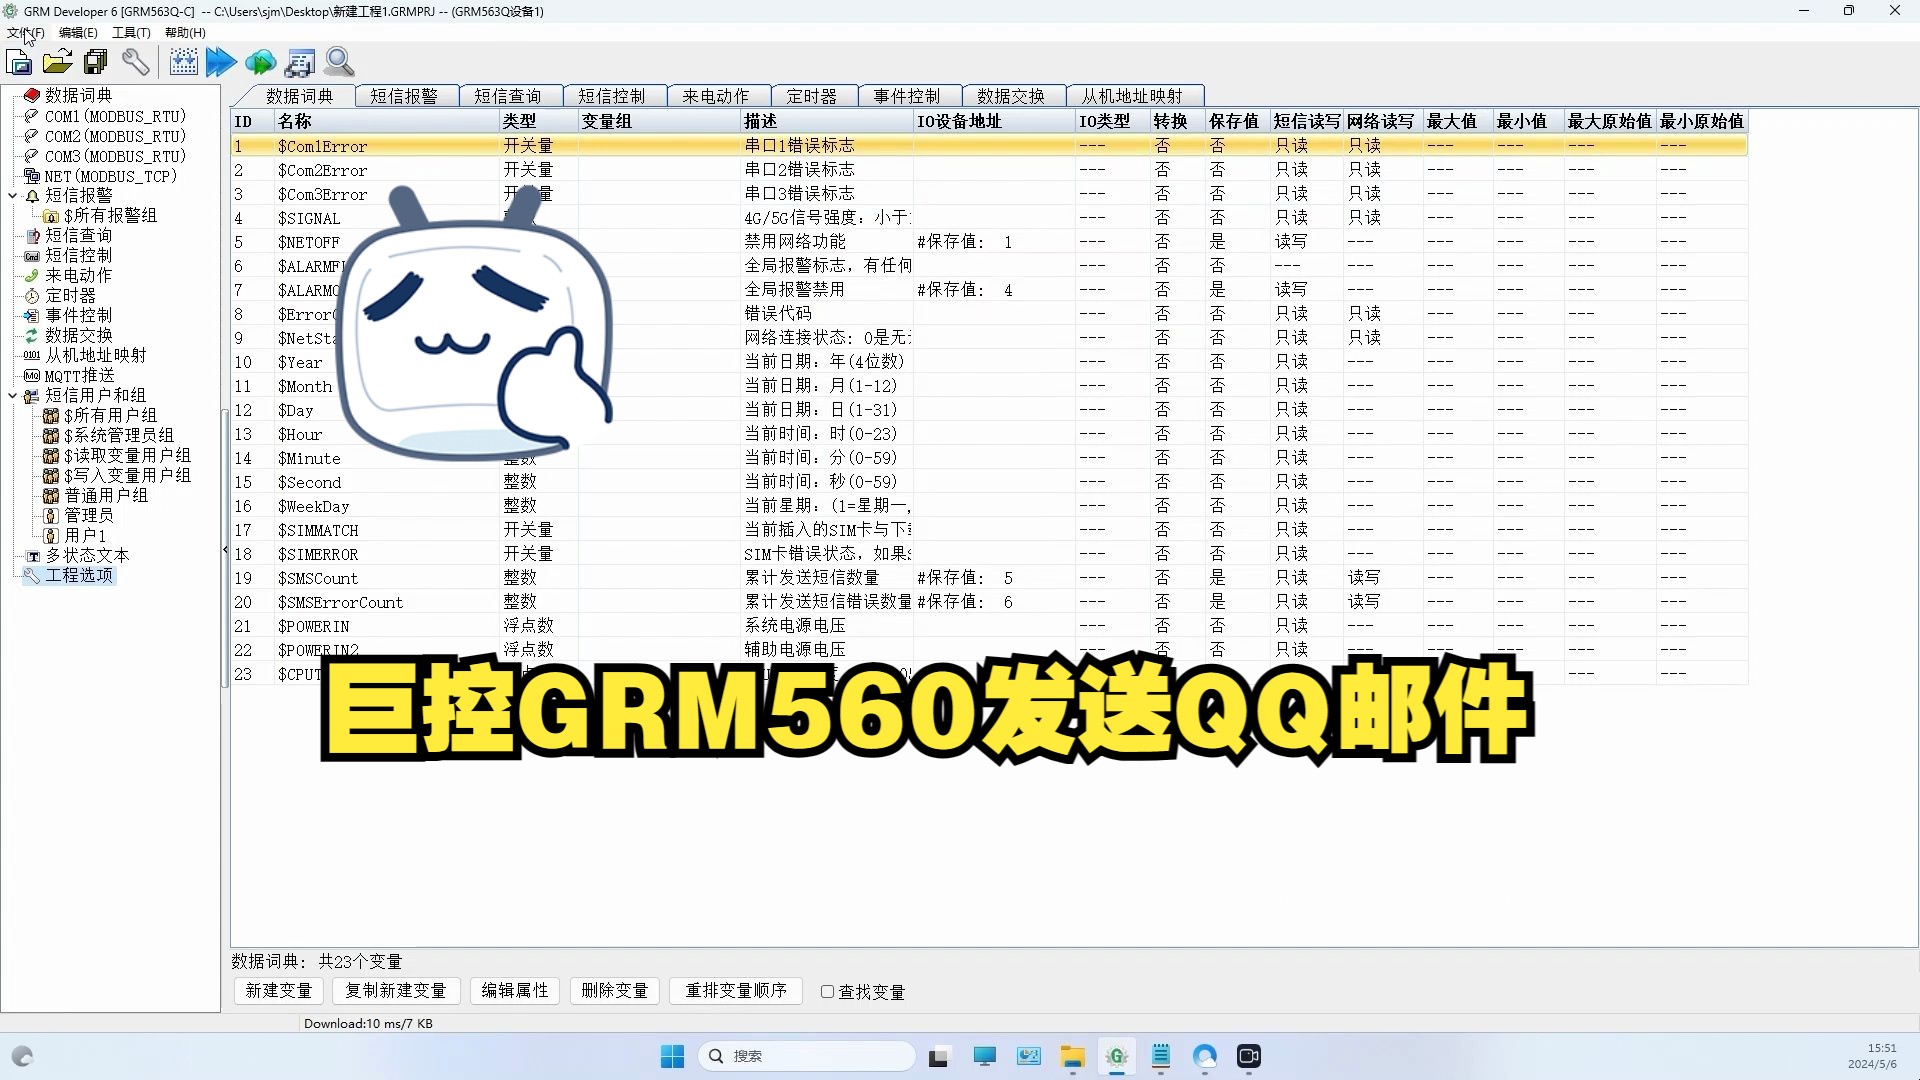Image resolution: width=1920 pixels, height=1080 pixels.
Task: Switch to the 数据交换 tab
Action: pos(1011,96)
